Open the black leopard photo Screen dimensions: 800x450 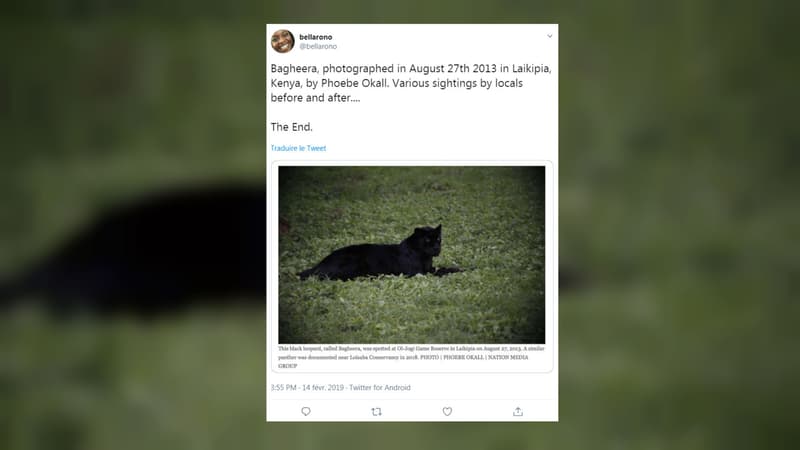pyautogui.click(x=412, y=255)
